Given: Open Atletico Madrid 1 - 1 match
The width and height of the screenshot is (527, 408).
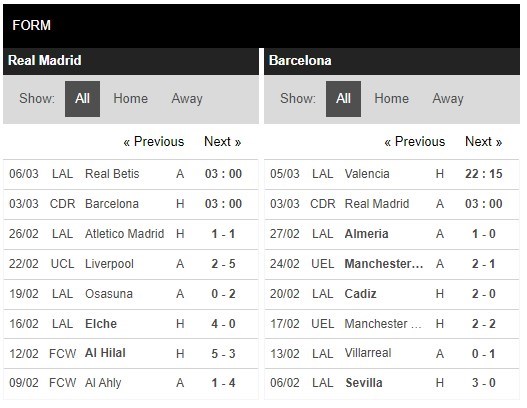Looking at the screenshot, I should [131, 234].
